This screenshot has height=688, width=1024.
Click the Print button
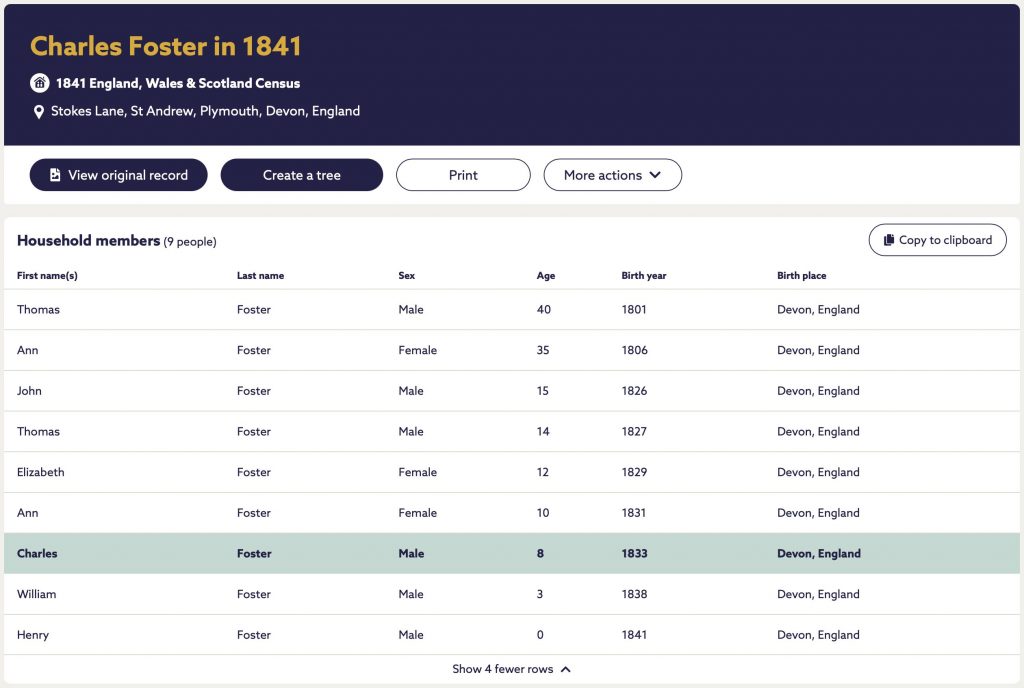pos(463,175)
